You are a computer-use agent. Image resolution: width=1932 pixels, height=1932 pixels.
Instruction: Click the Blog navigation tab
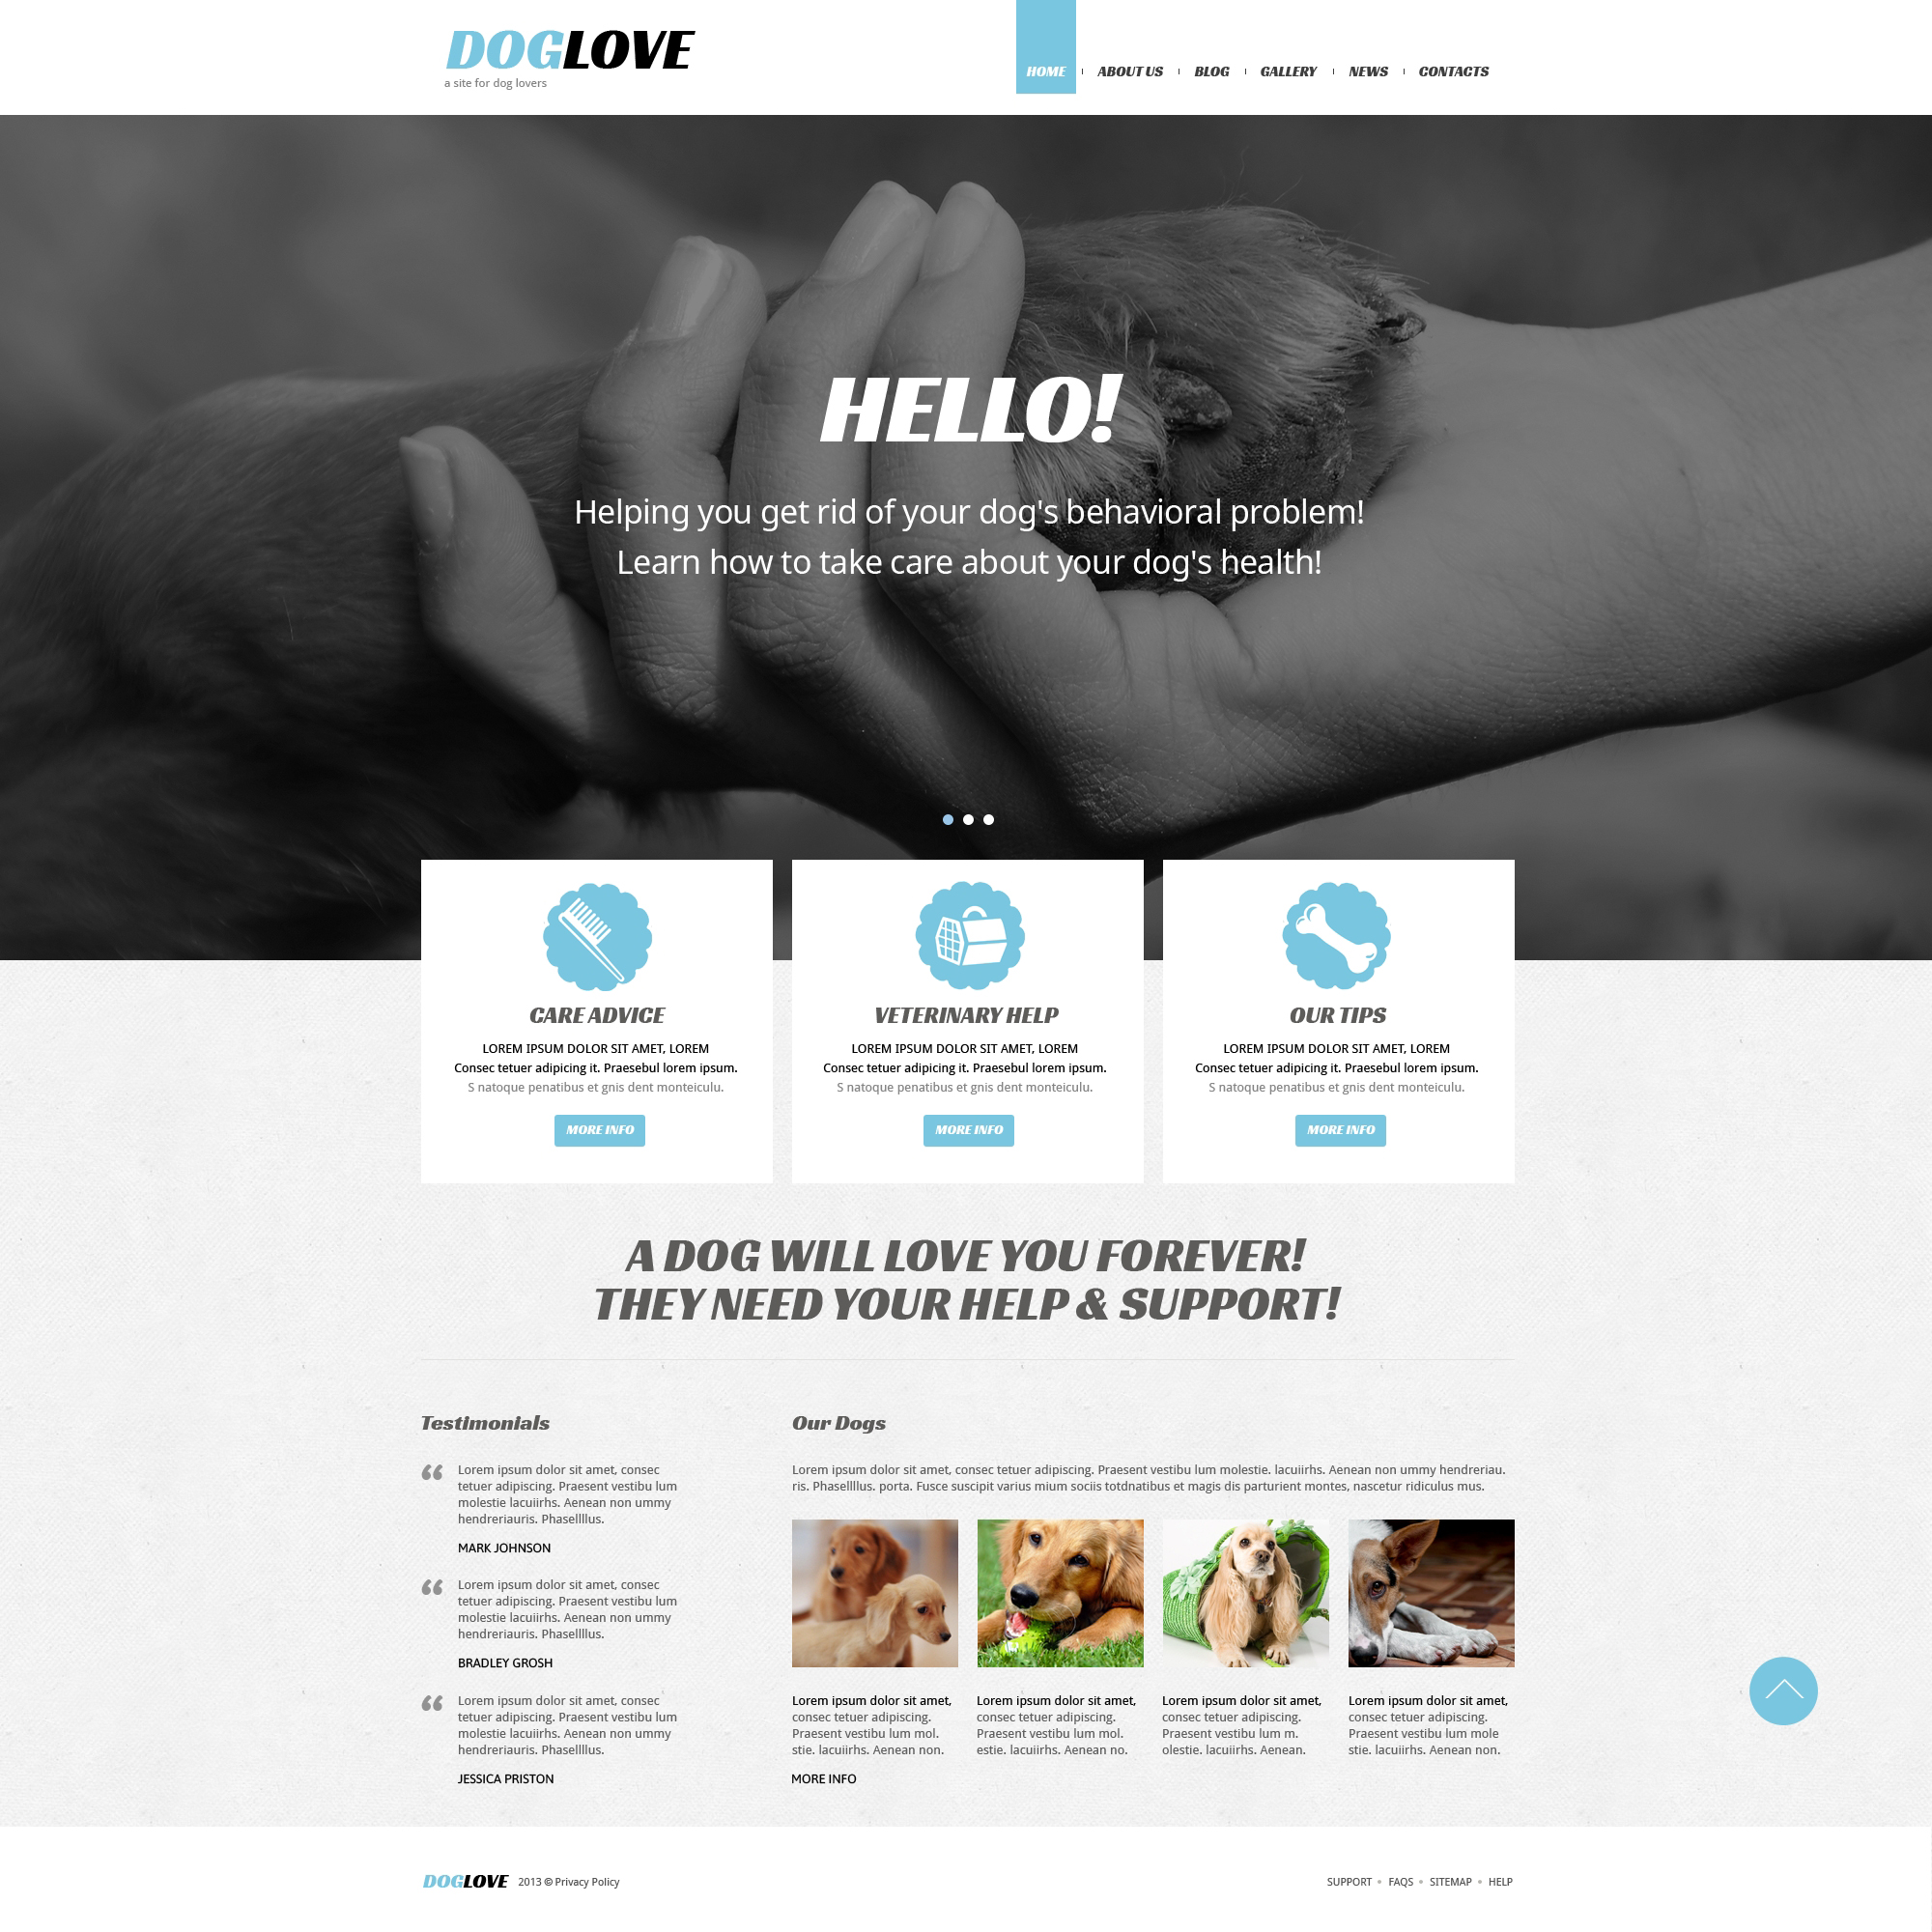point(1208,71)
